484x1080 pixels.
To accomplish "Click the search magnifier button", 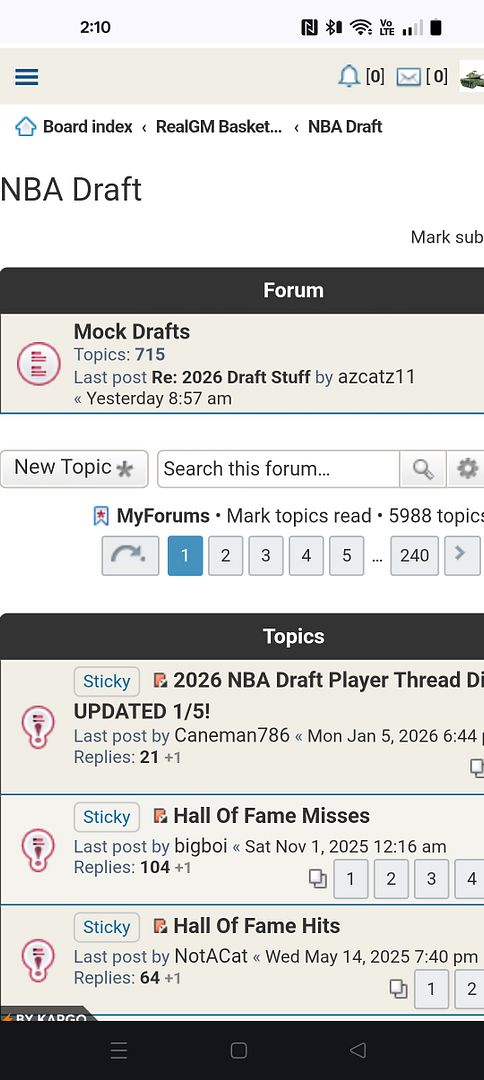I will coord(423,469).
